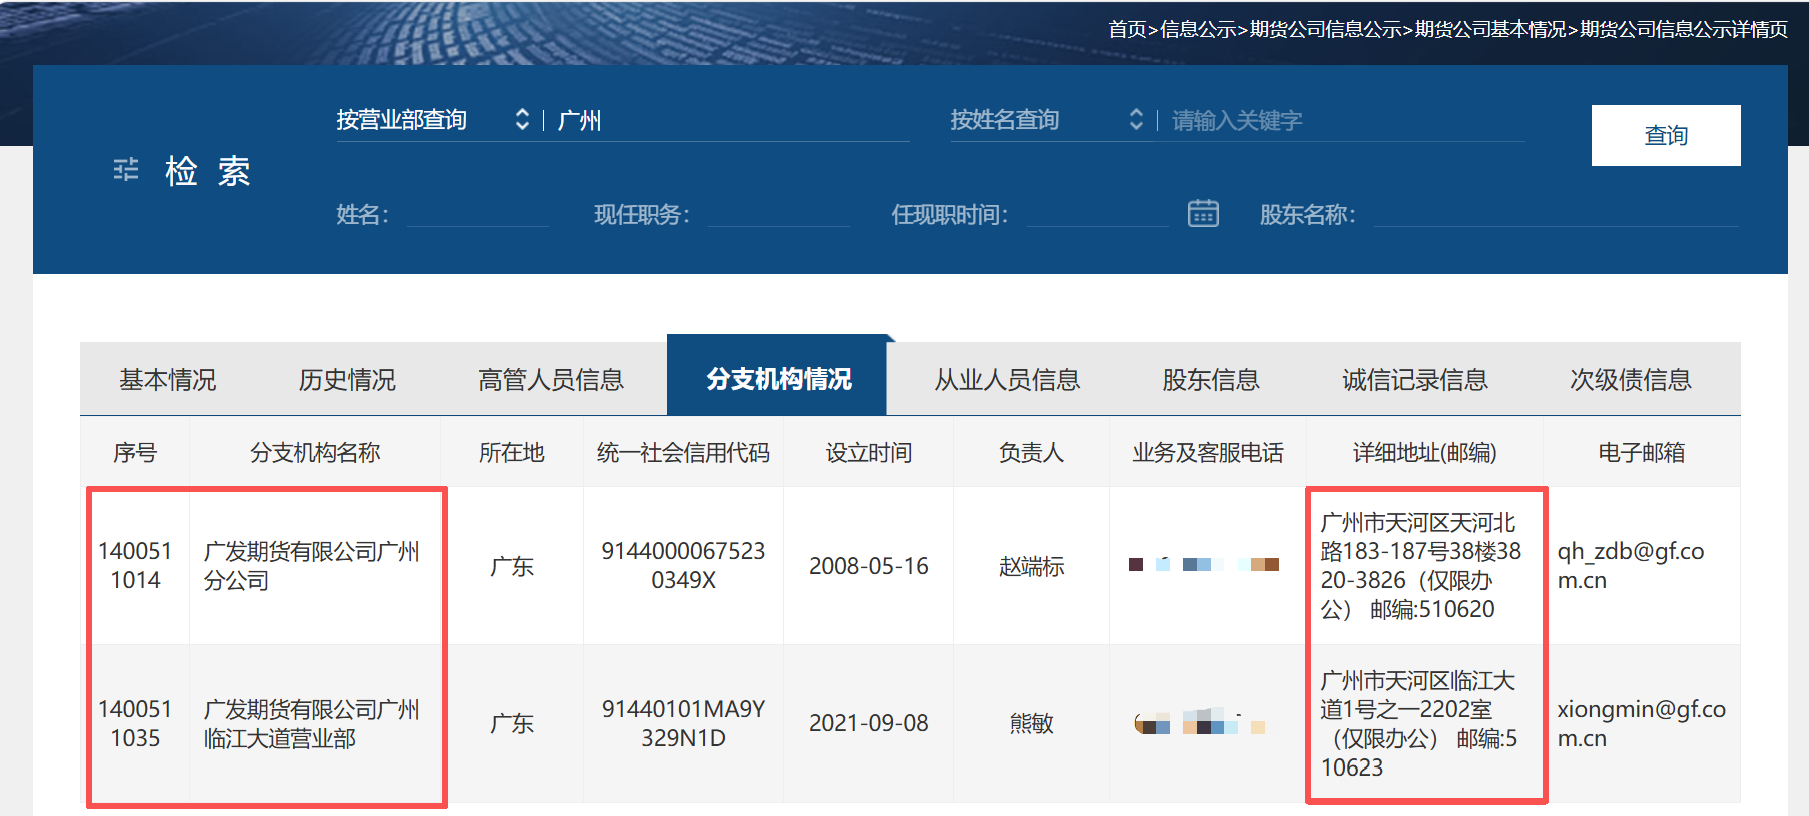Click 广东 in the 赵端标 row
The height and width of the screenshot is (816, 1809).
512,566
